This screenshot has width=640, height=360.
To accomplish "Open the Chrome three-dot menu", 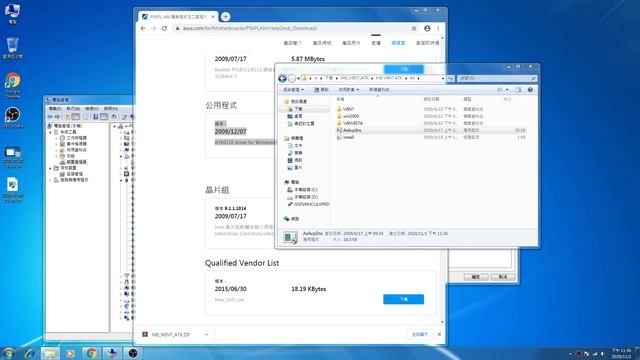I will point(438,28).
